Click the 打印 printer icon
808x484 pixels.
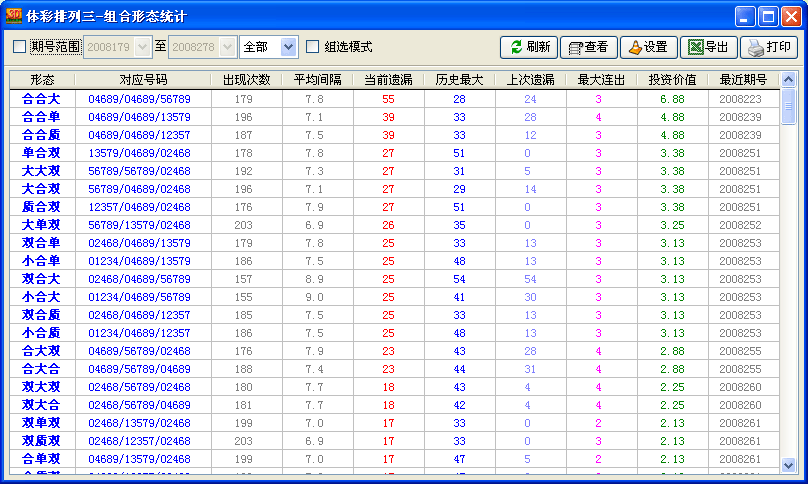[x=768, y=47]
